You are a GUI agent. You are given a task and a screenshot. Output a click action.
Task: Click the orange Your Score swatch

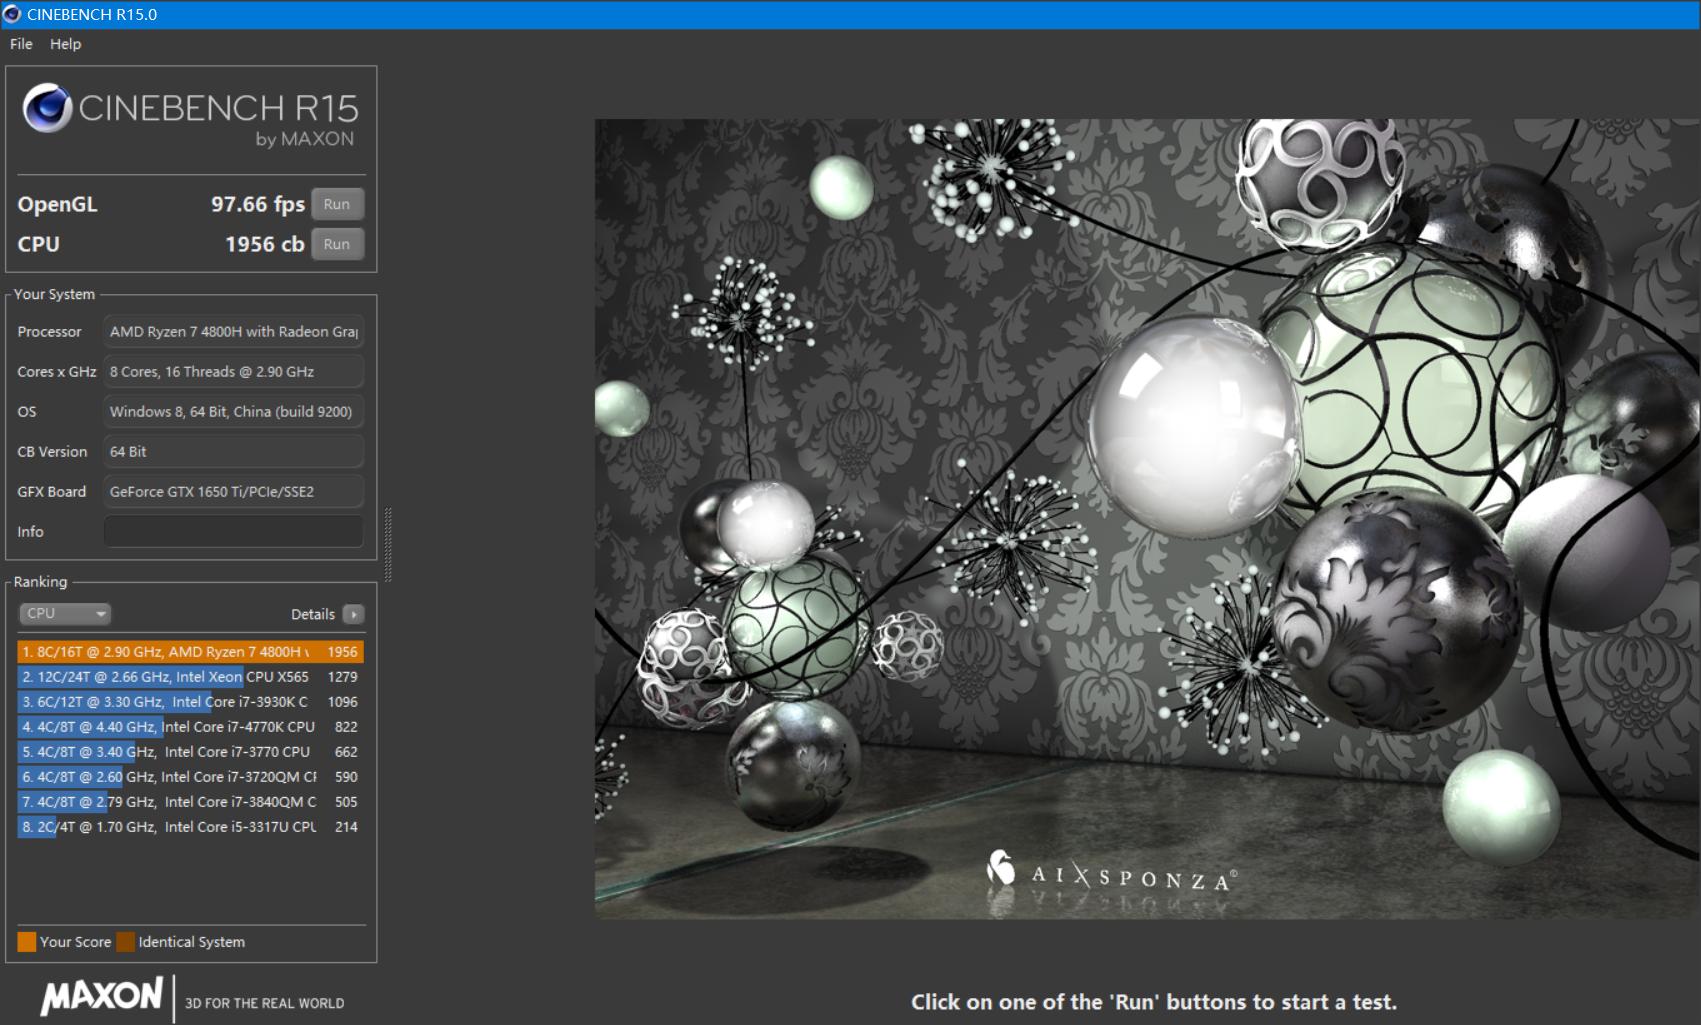coord(27,942)
